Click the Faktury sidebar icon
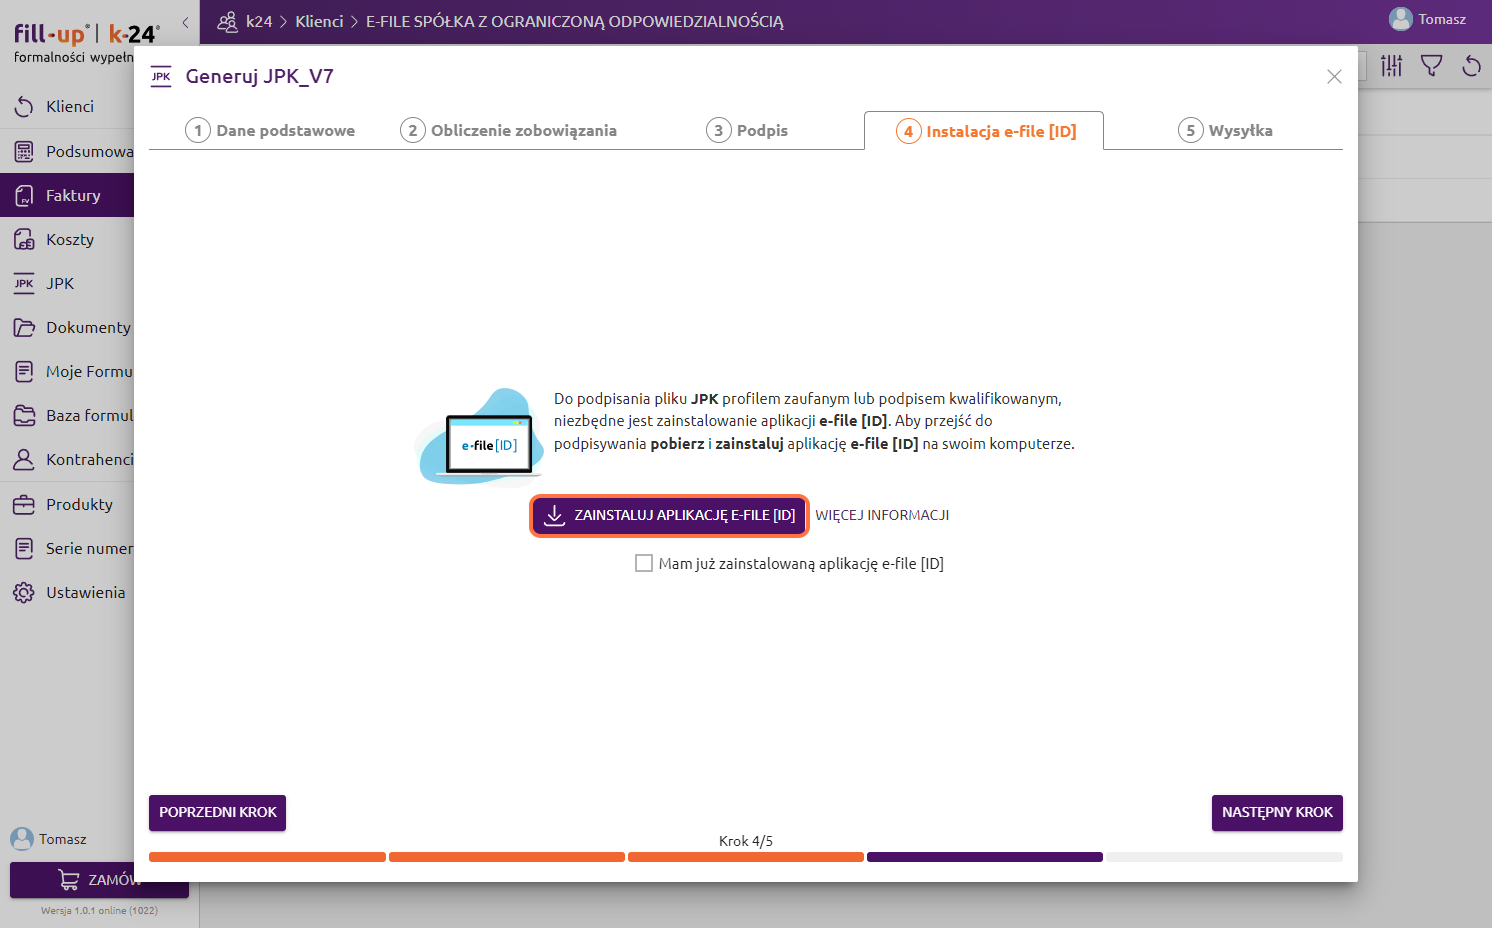Screen dimensions: 1492x928 24,196
